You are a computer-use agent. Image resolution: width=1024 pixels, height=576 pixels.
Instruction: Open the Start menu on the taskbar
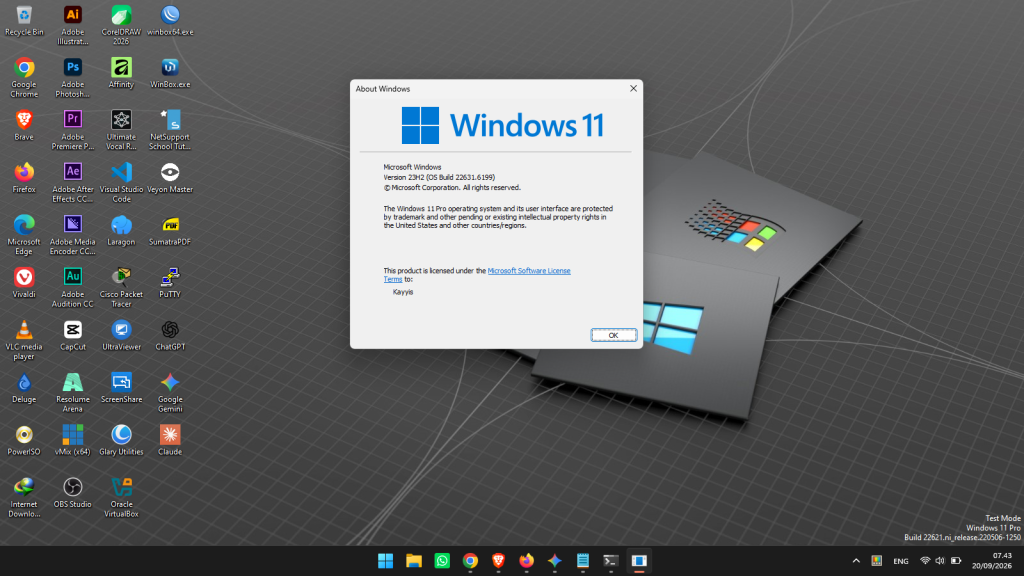coord(385,561)
